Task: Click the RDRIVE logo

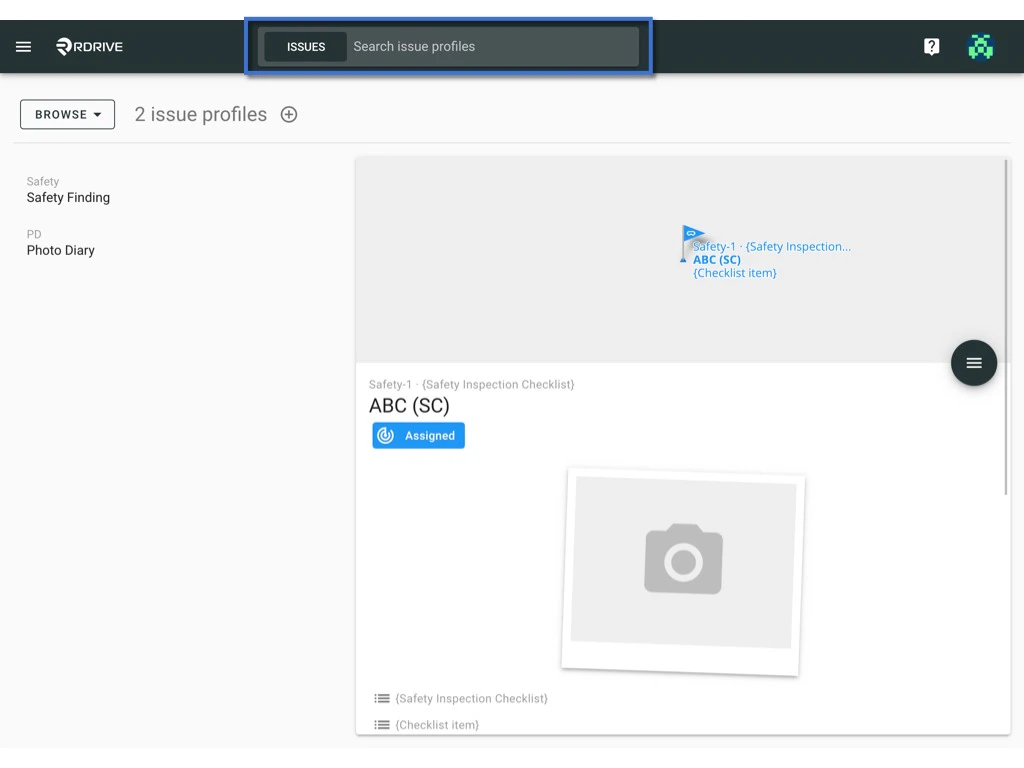Action: tap(88, 46)
